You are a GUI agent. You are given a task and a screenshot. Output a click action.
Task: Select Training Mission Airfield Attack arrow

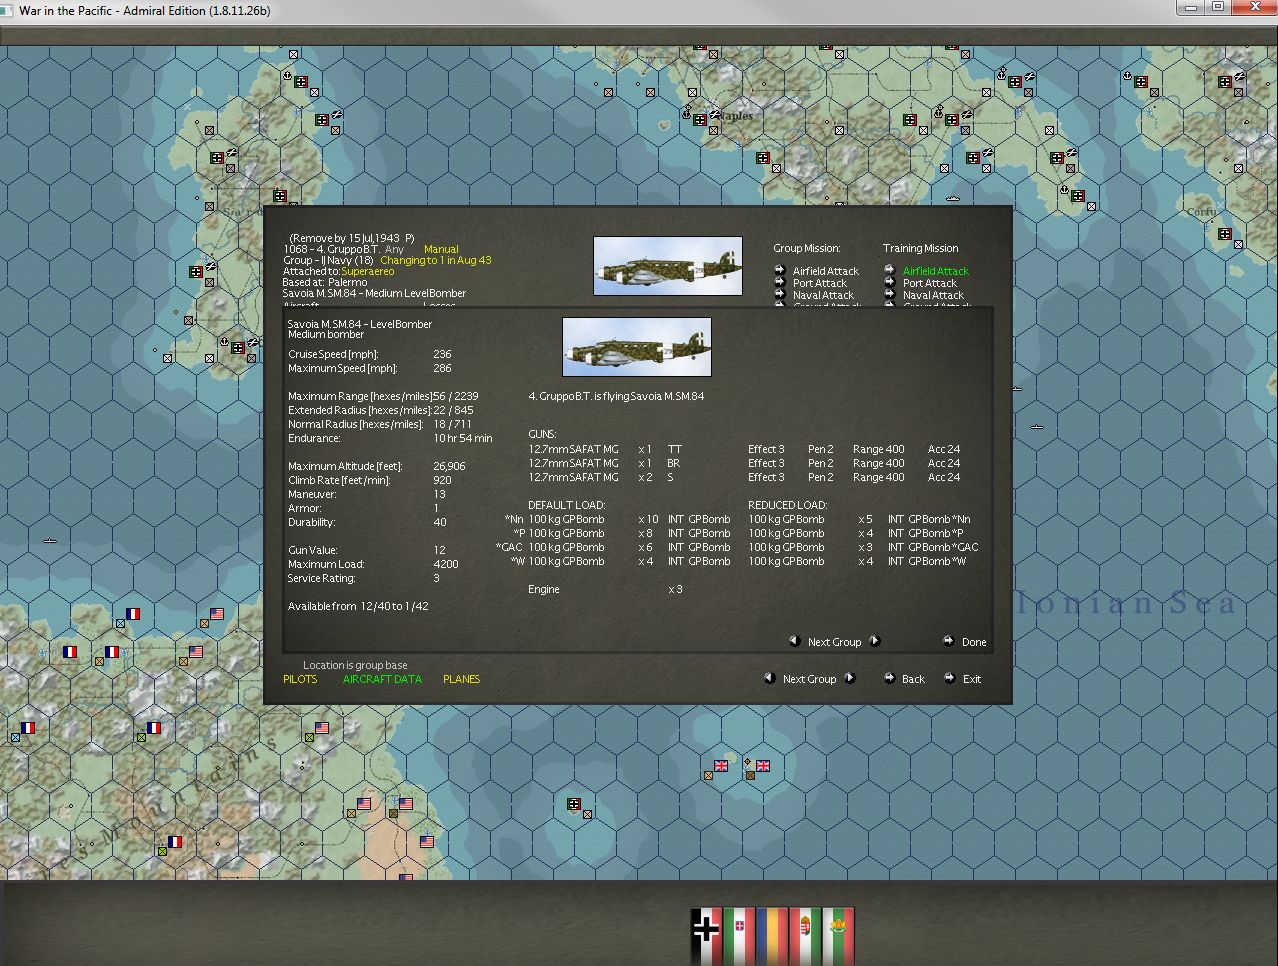(x=889, y=270)
